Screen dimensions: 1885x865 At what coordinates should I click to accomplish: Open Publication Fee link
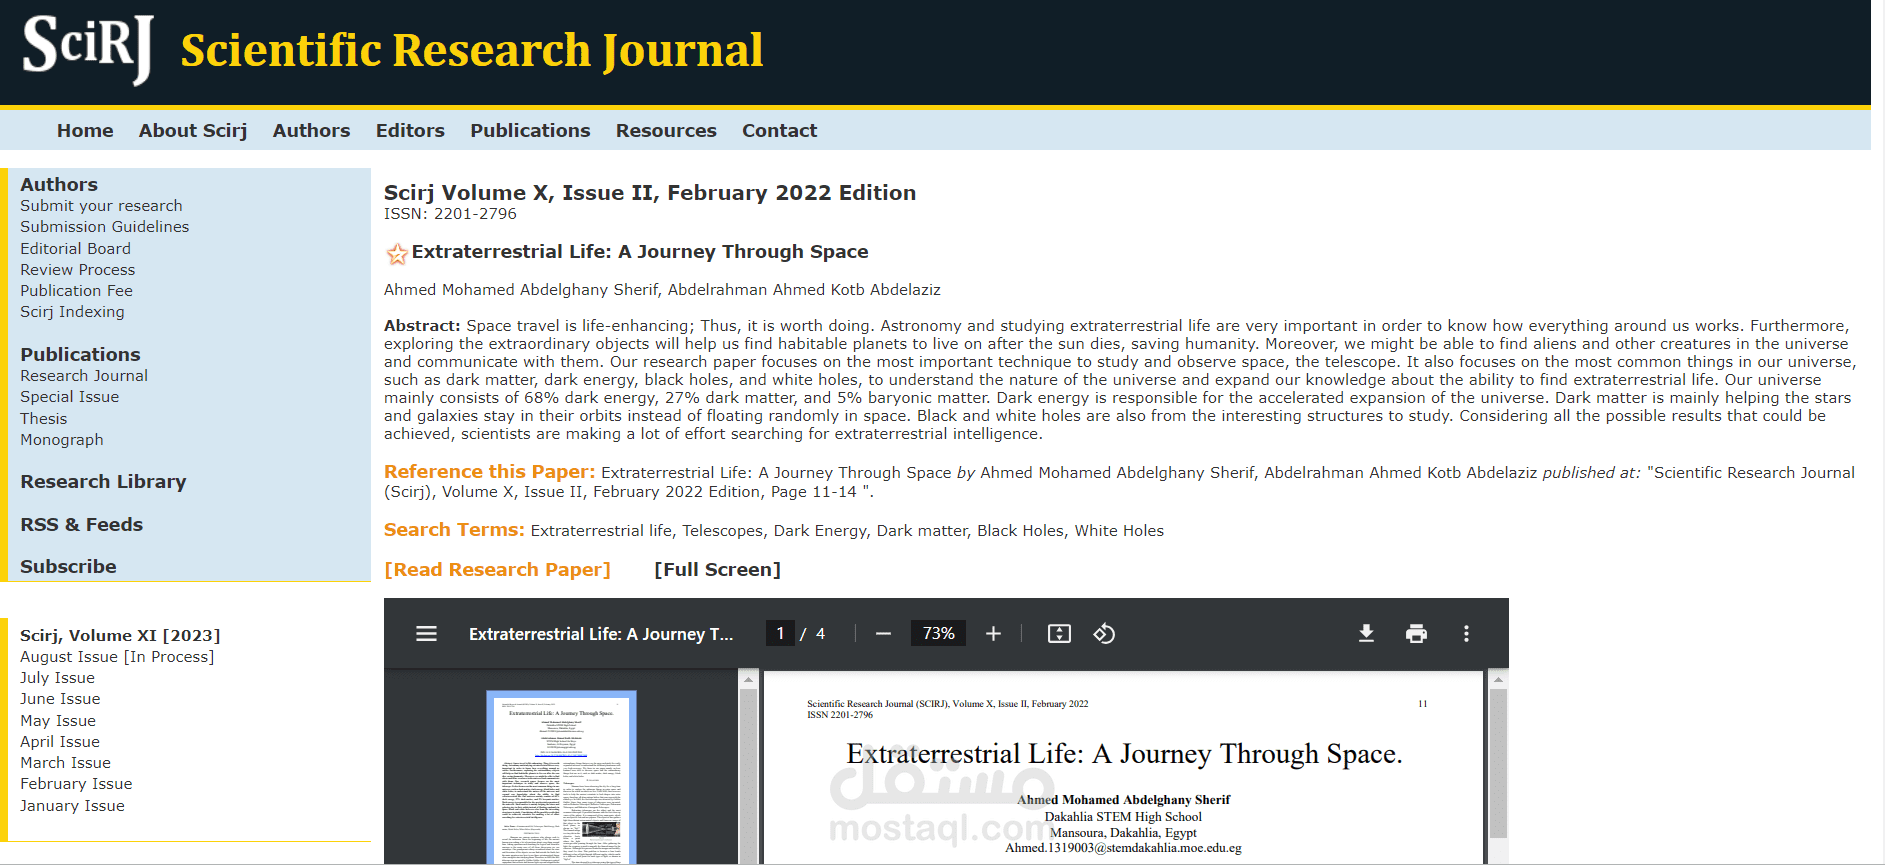point(76,291)
